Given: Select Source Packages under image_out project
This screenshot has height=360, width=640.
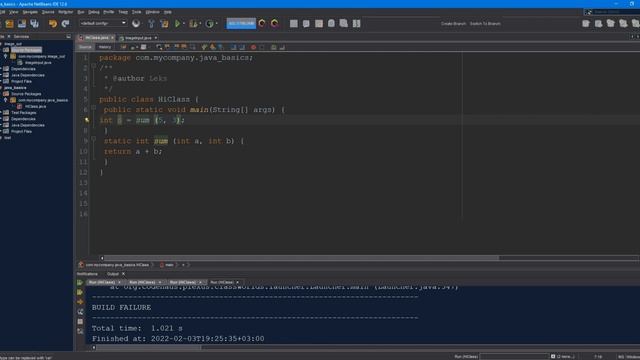Looking at the screenshot, I should pyautogui.click(x=26, y=50).
